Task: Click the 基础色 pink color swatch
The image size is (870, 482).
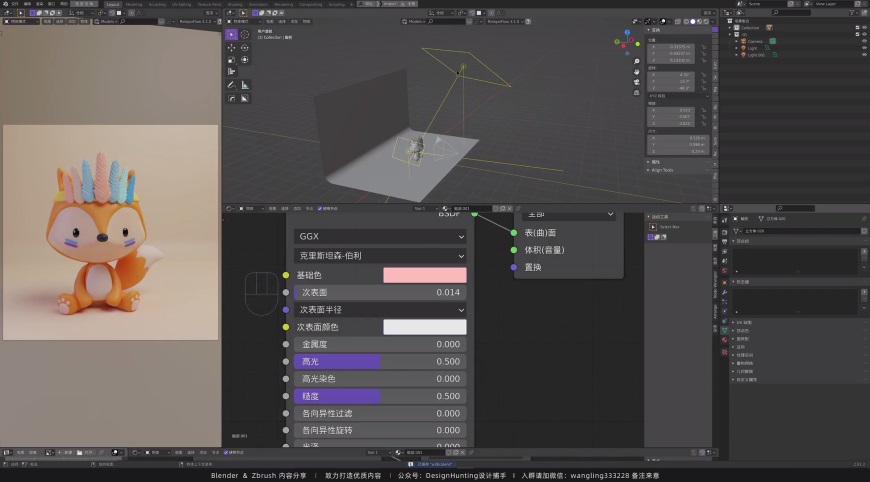Action: (x=425, y=275)
